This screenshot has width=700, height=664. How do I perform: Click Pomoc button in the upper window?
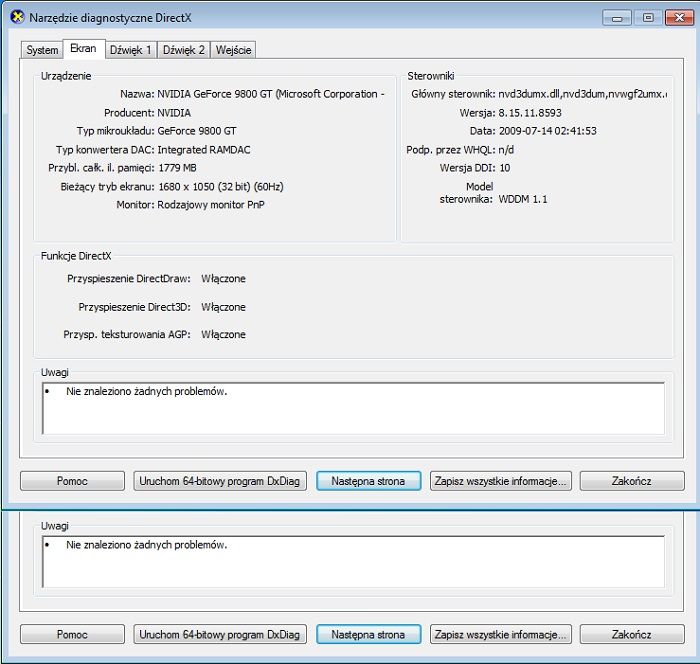click(x=72, y=481)
